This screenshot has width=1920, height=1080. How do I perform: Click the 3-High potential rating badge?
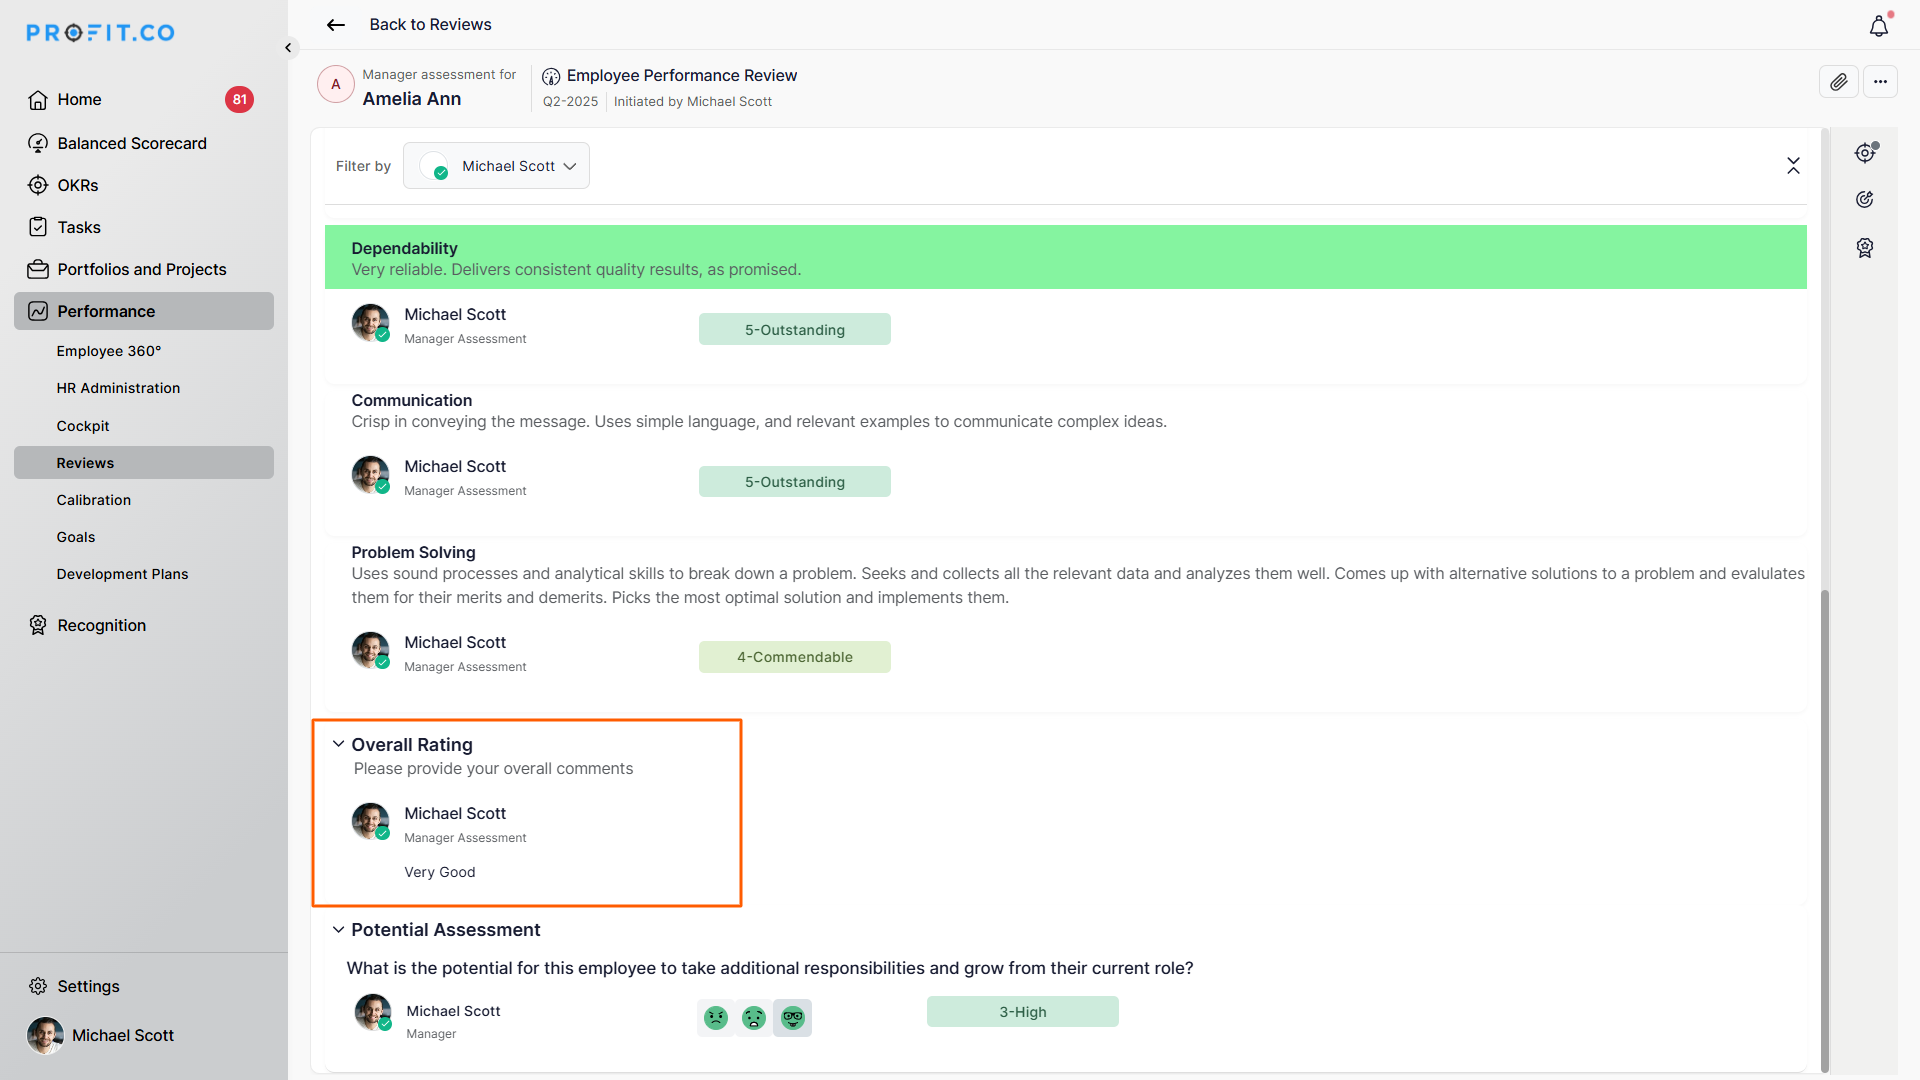point(1022,1012)
